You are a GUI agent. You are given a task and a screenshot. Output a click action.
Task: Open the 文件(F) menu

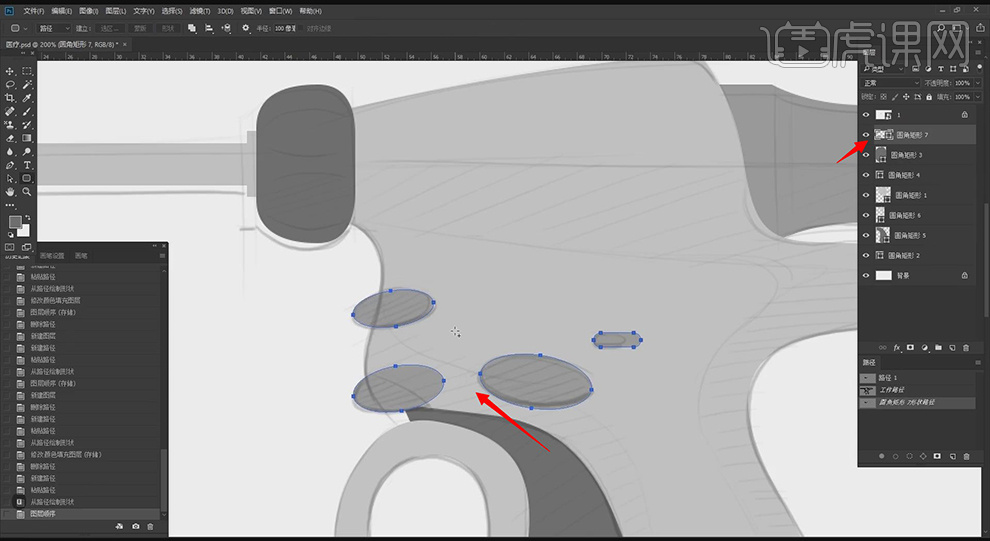(33, 11)
